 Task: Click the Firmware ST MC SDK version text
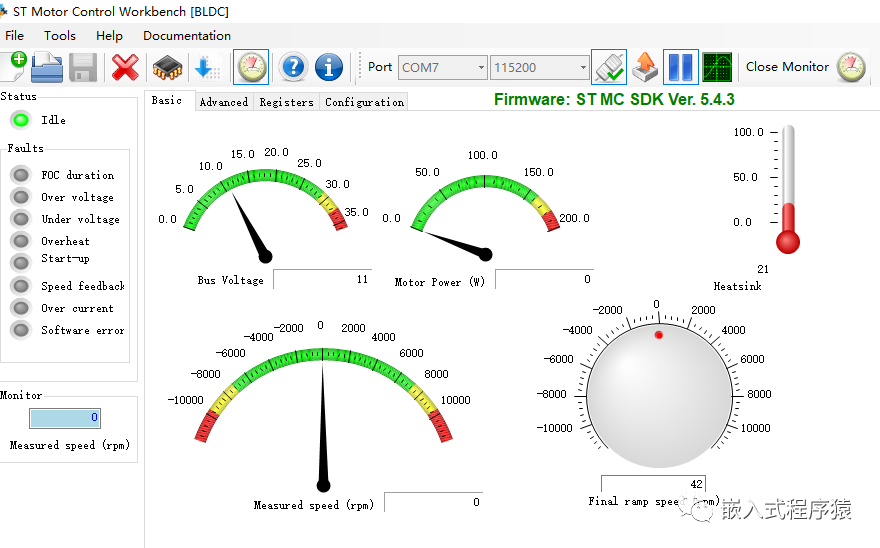coord(614,99)
